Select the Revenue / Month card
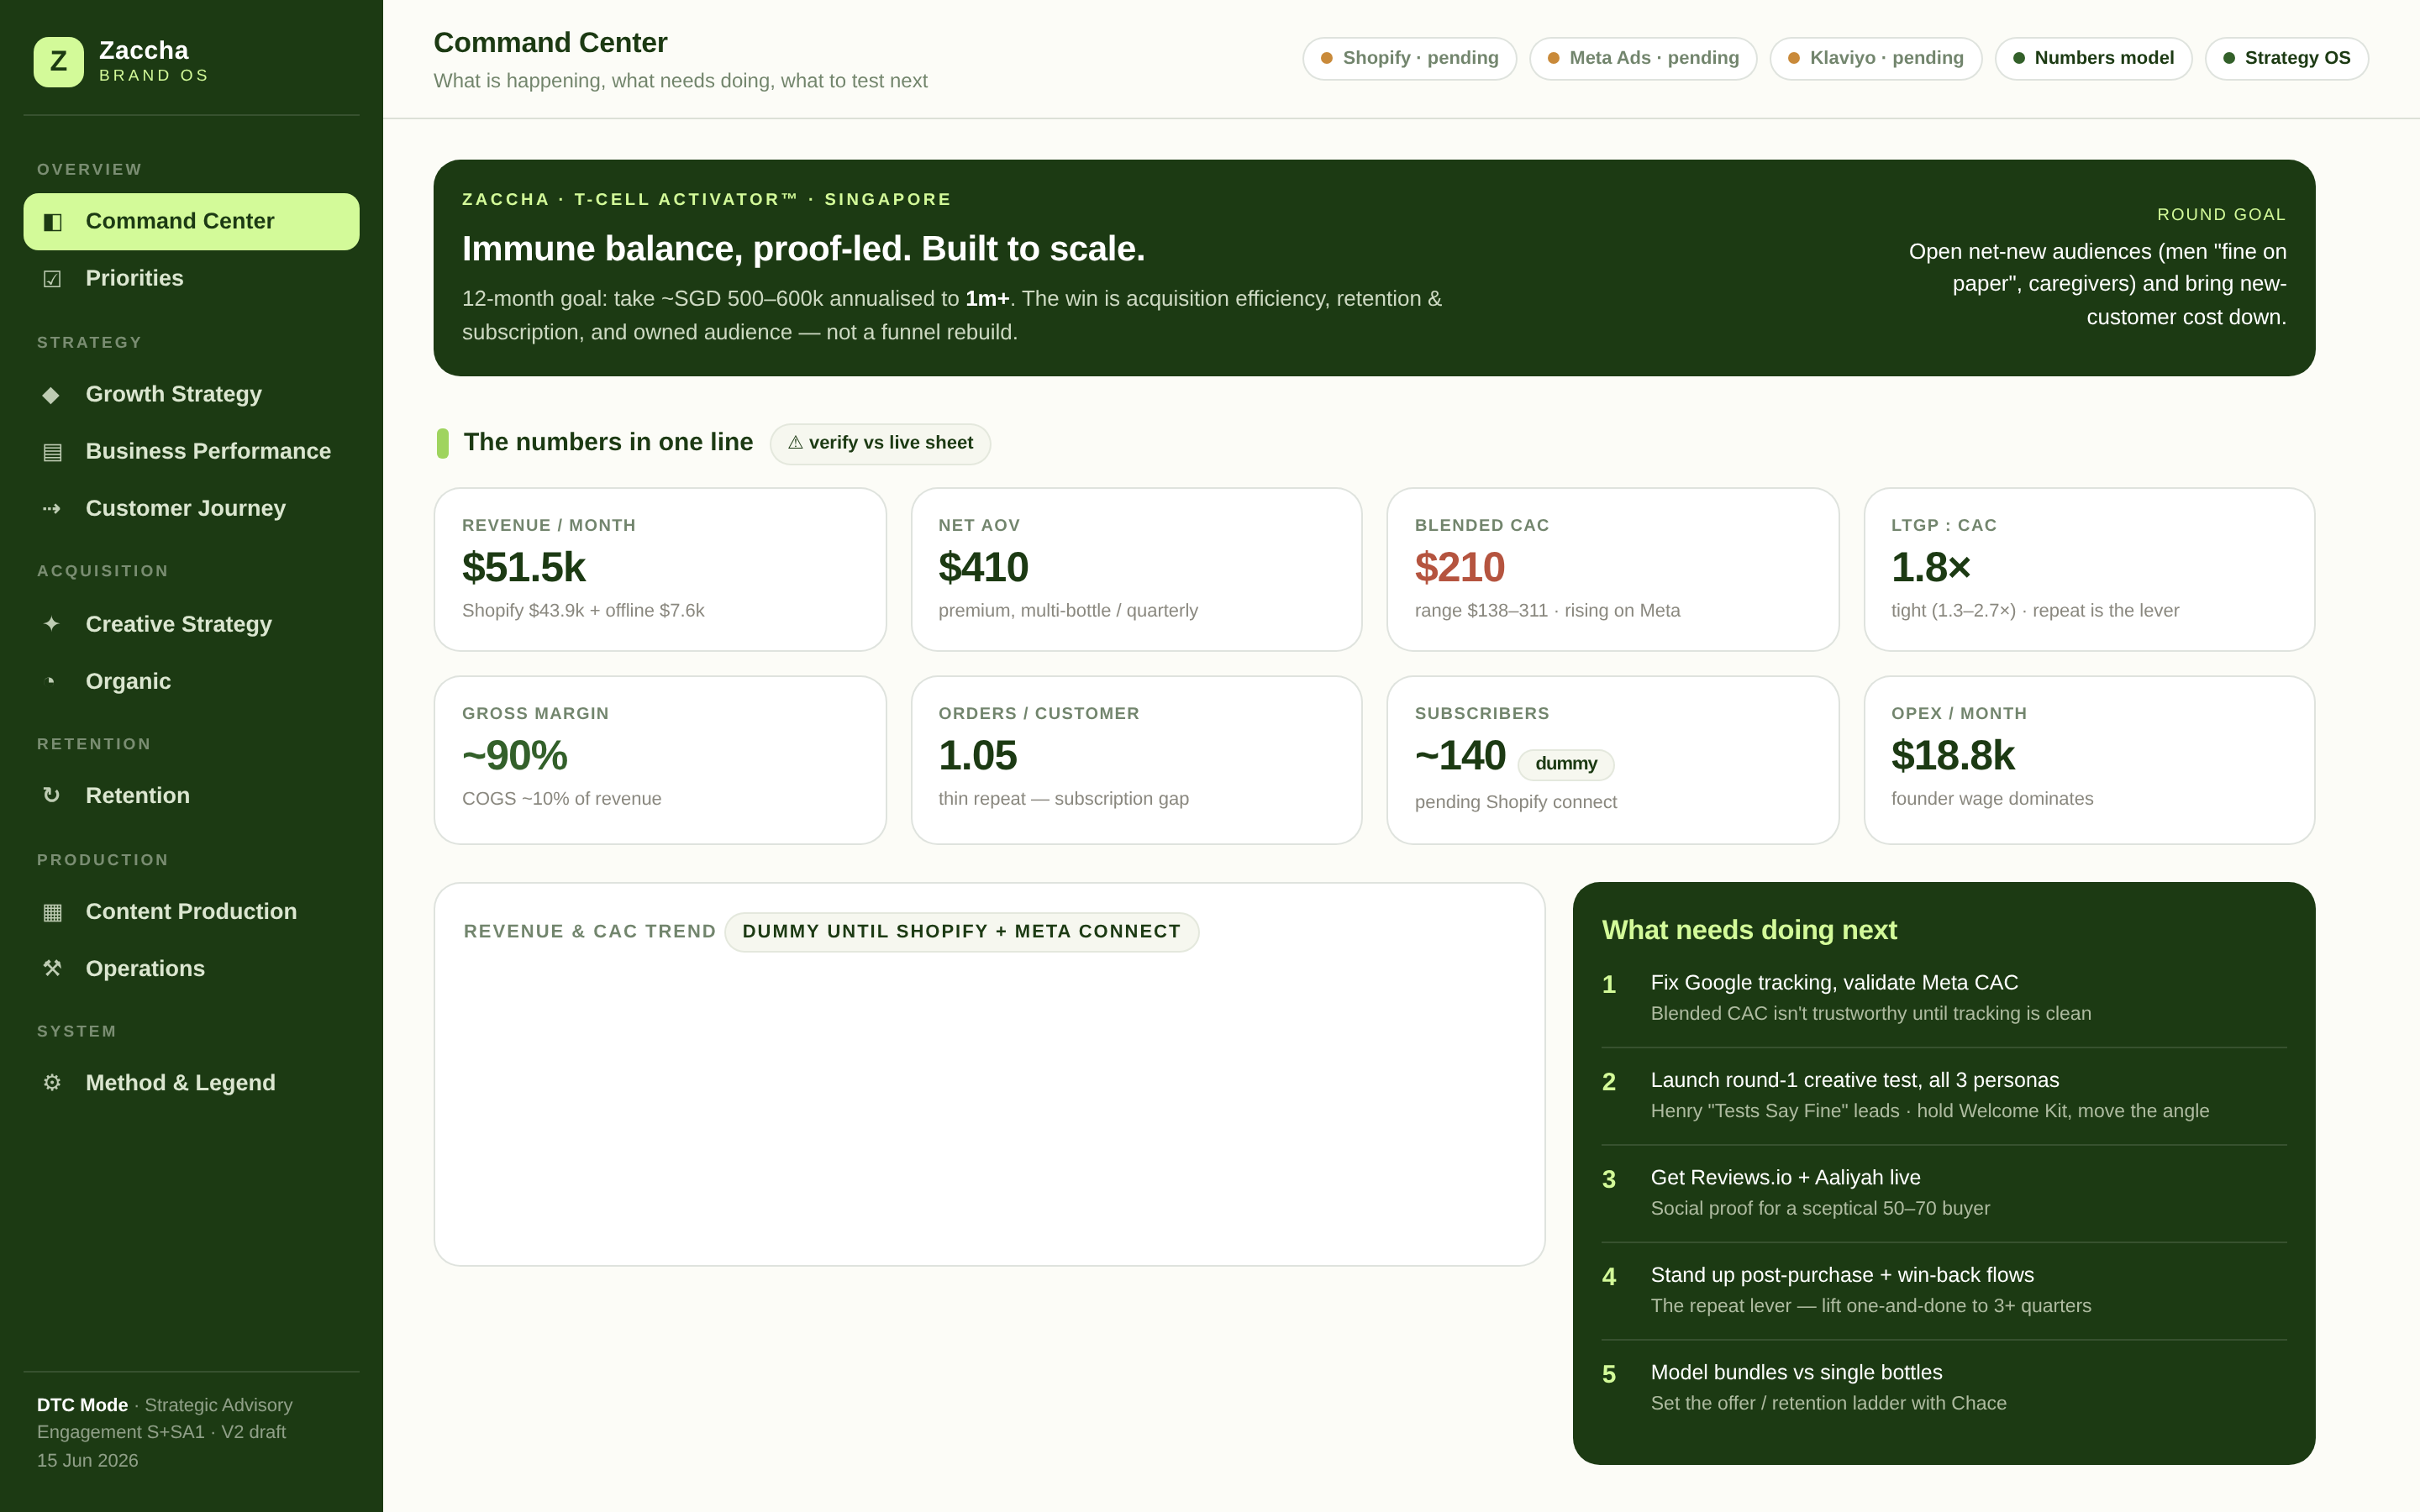Image resolution: width=2420 pixels, height=1512 pixels. pyautogui.click(x=660, y=569)
